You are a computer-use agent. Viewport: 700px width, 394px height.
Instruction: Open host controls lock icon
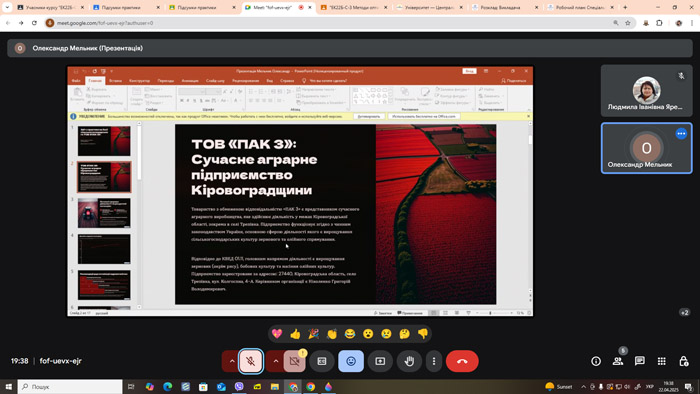683,361
